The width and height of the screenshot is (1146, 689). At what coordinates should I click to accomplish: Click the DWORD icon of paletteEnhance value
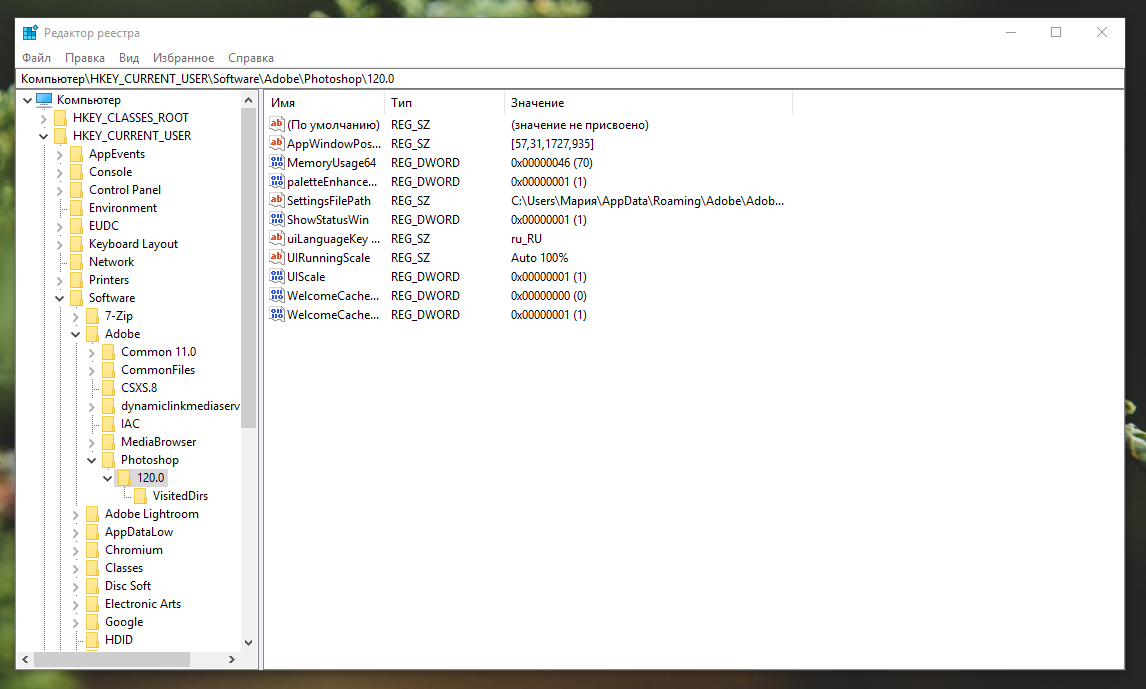click(276, 181)
